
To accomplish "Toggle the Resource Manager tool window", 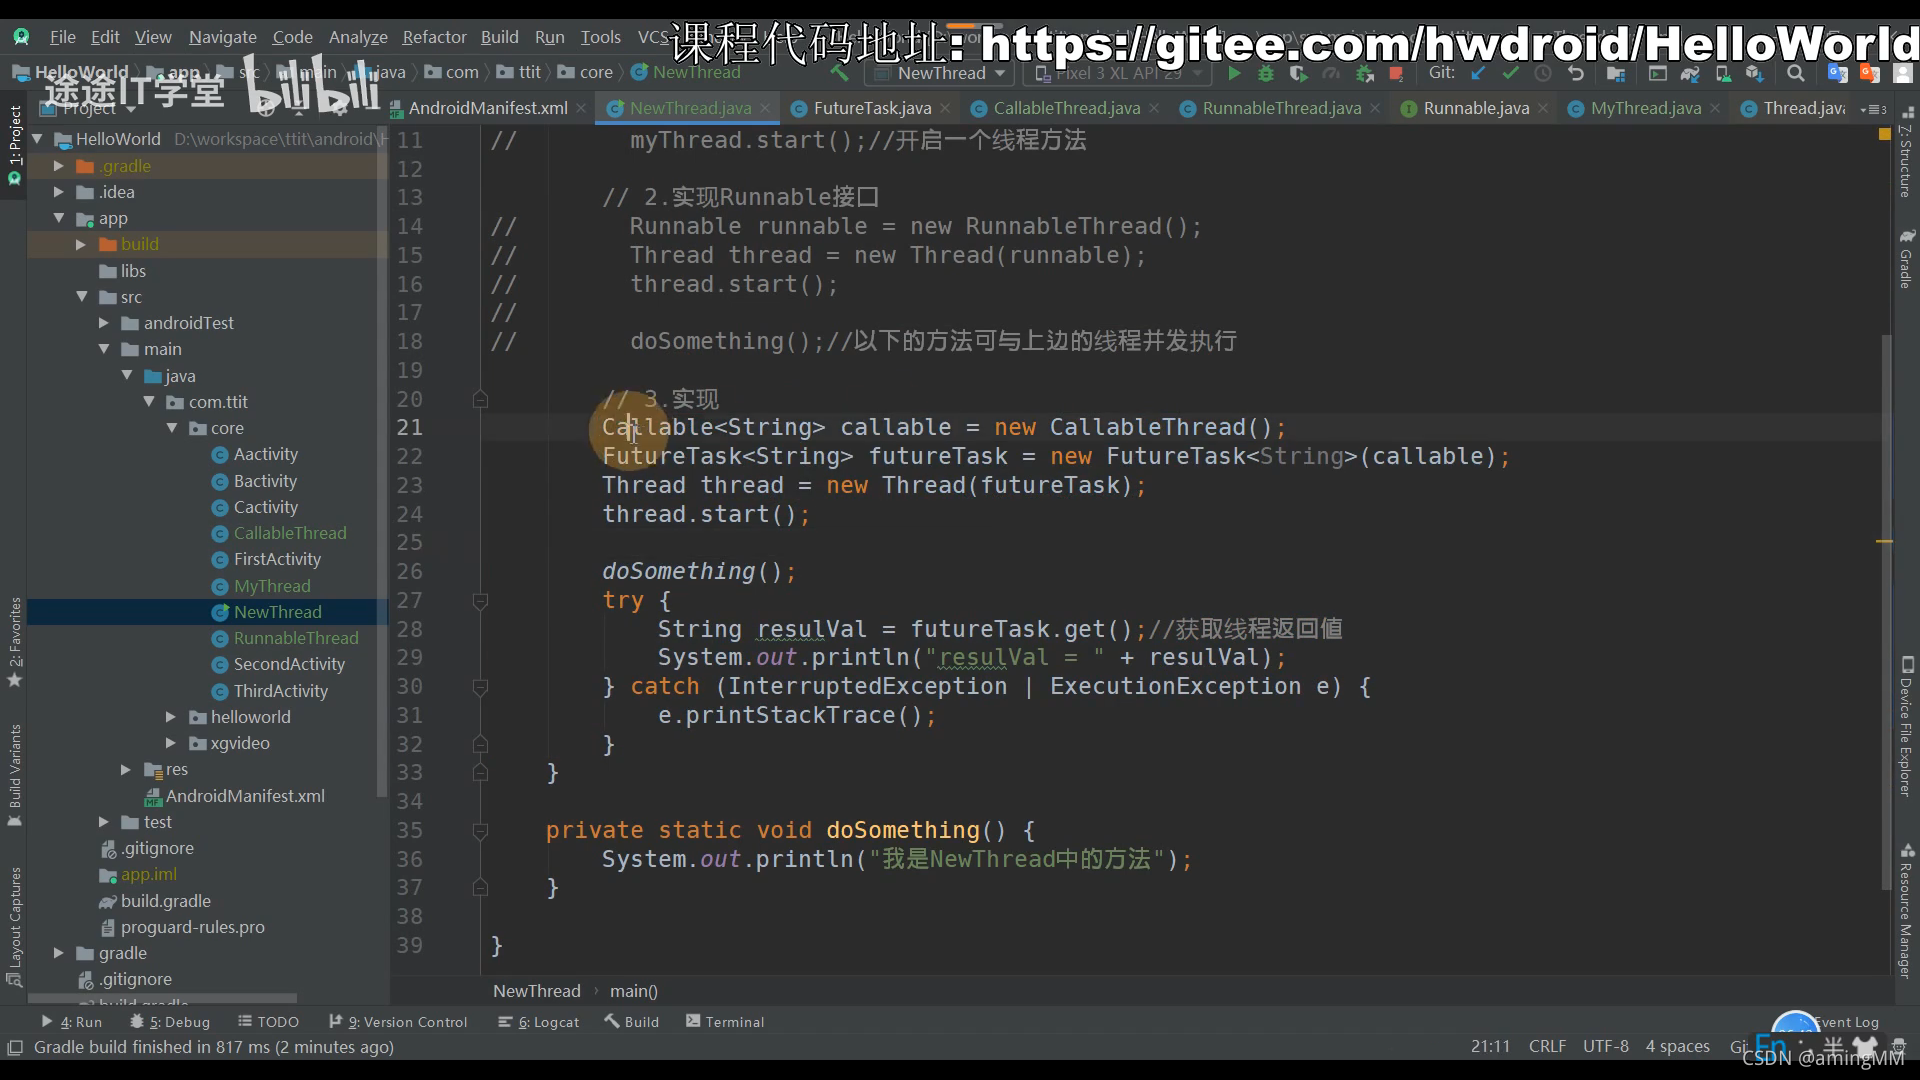I will [x=1906, y=912].
